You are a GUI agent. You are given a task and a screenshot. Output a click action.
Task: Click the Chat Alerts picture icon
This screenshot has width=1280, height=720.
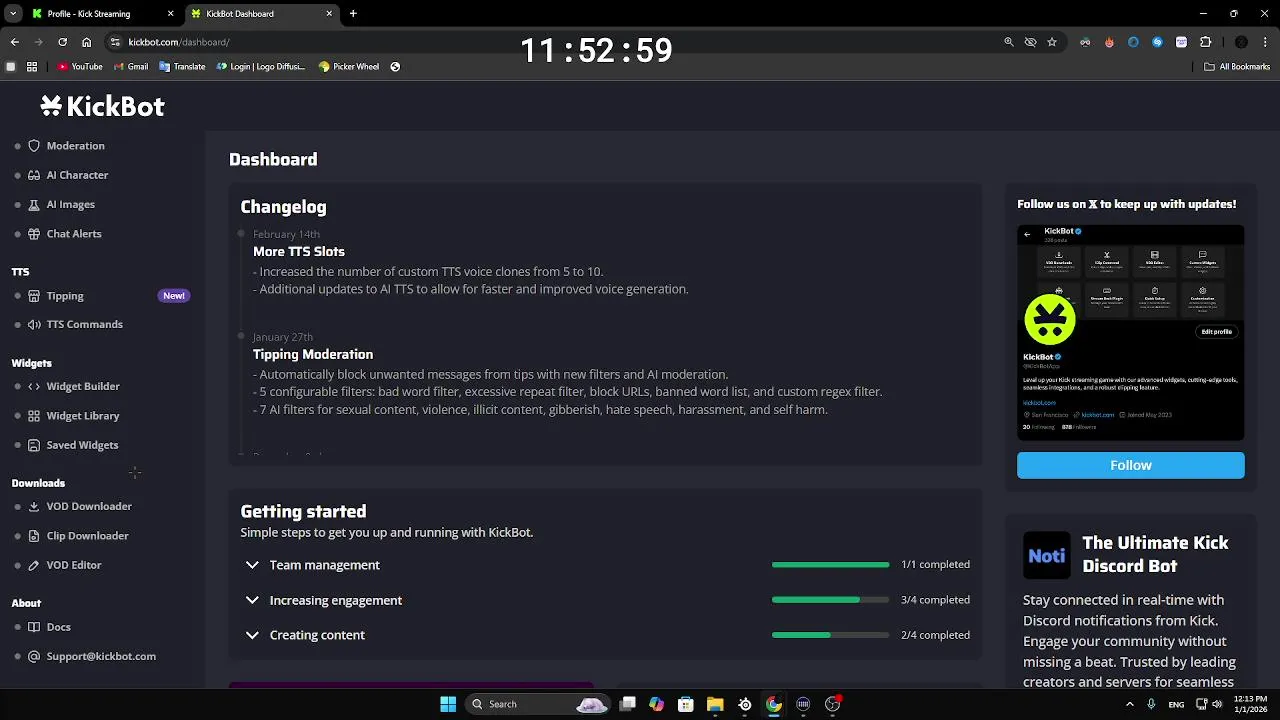34,234
